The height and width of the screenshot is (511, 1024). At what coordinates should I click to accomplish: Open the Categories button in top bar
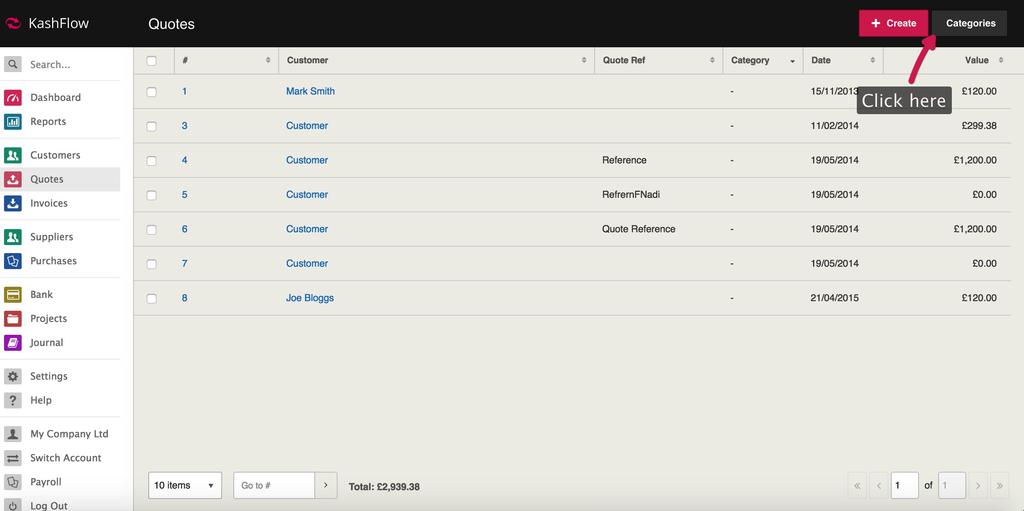click(970, 23)
